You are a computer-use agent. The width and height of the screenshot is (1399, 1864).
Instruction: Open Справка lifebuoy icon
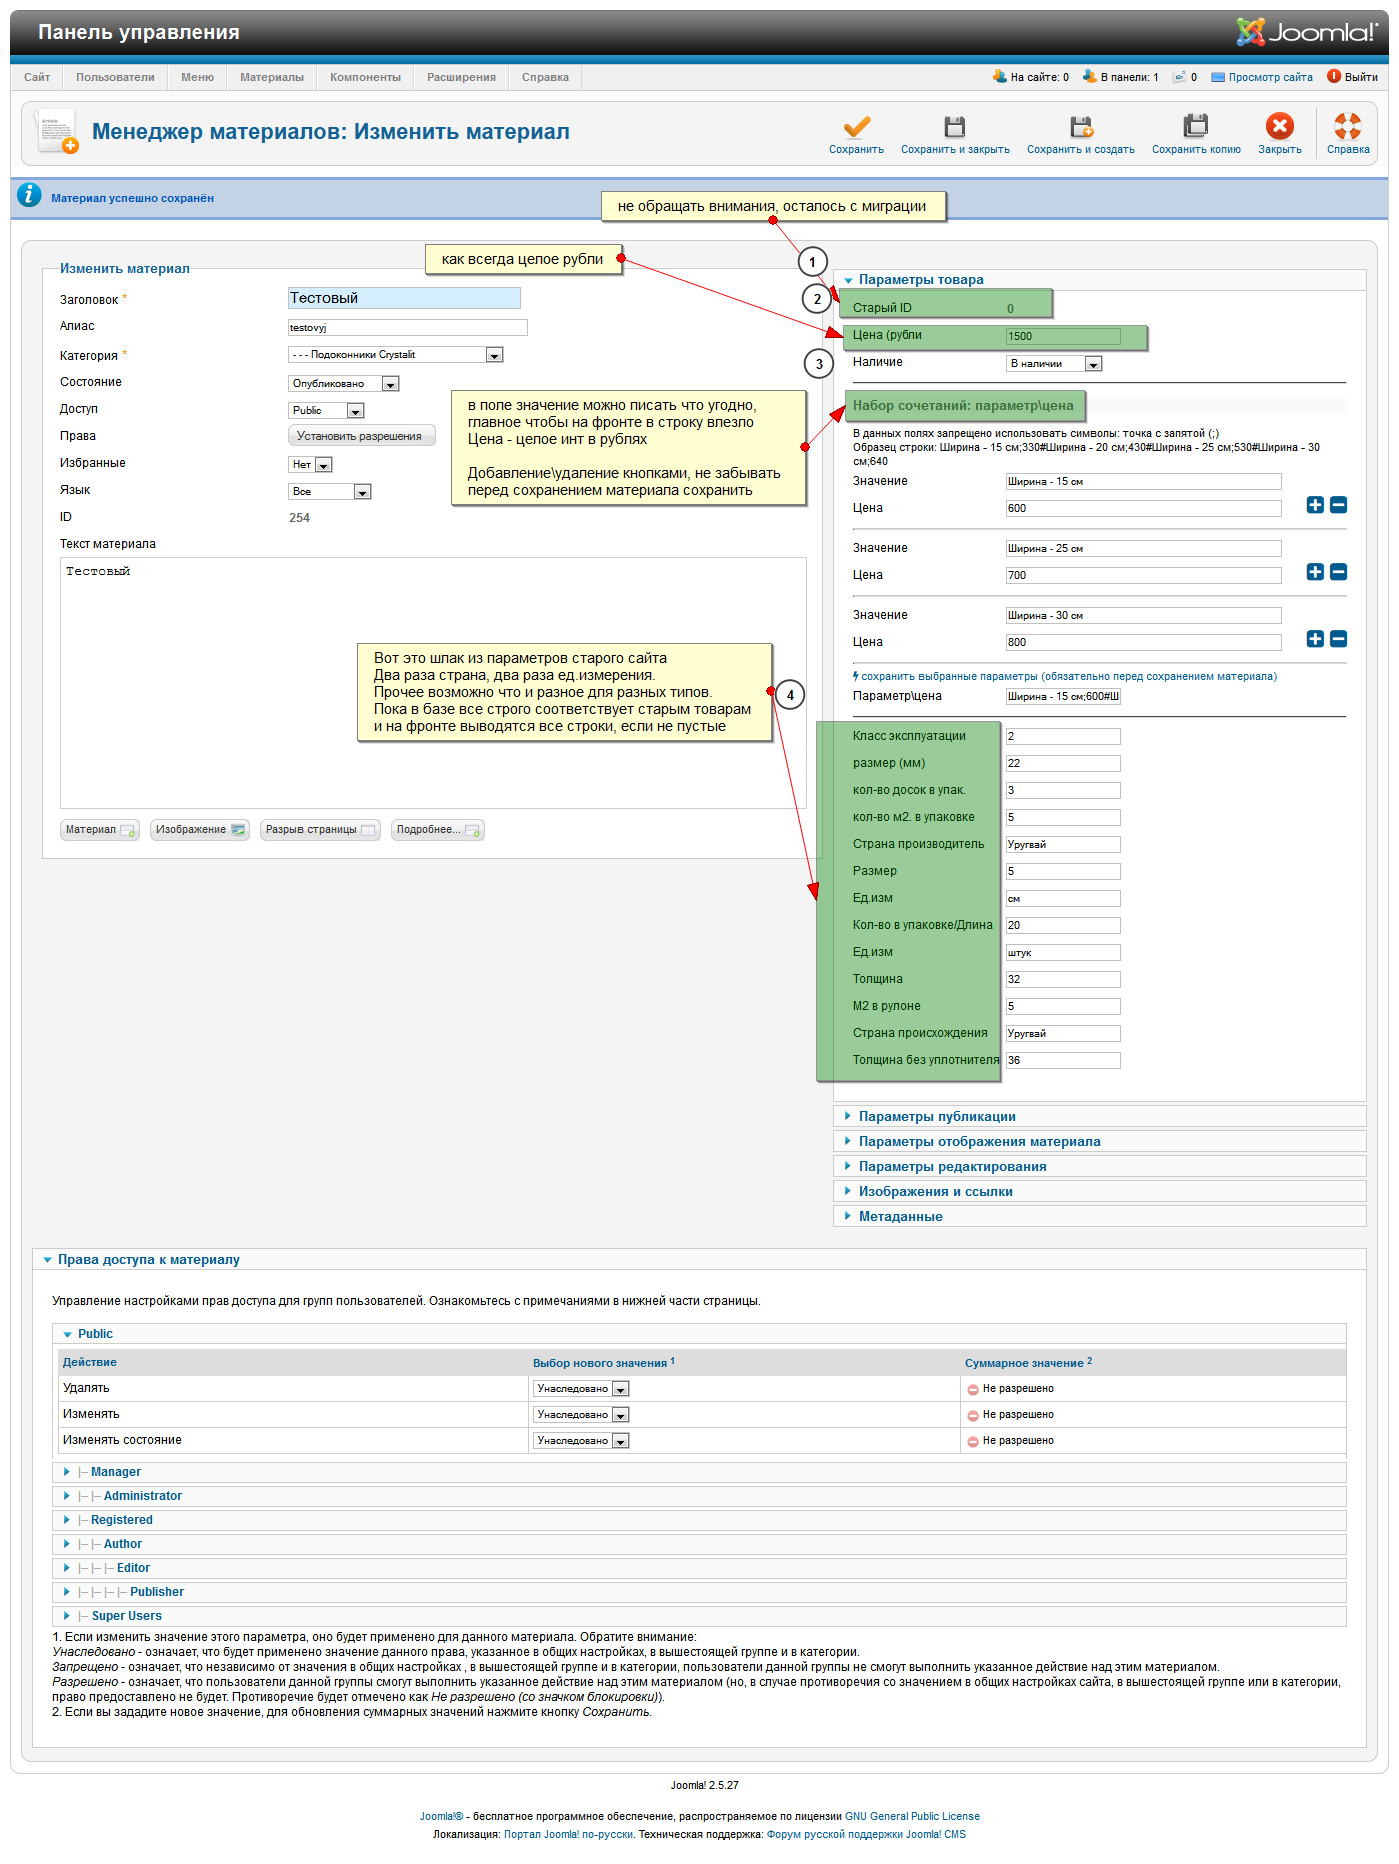(x=1348, y=126)
